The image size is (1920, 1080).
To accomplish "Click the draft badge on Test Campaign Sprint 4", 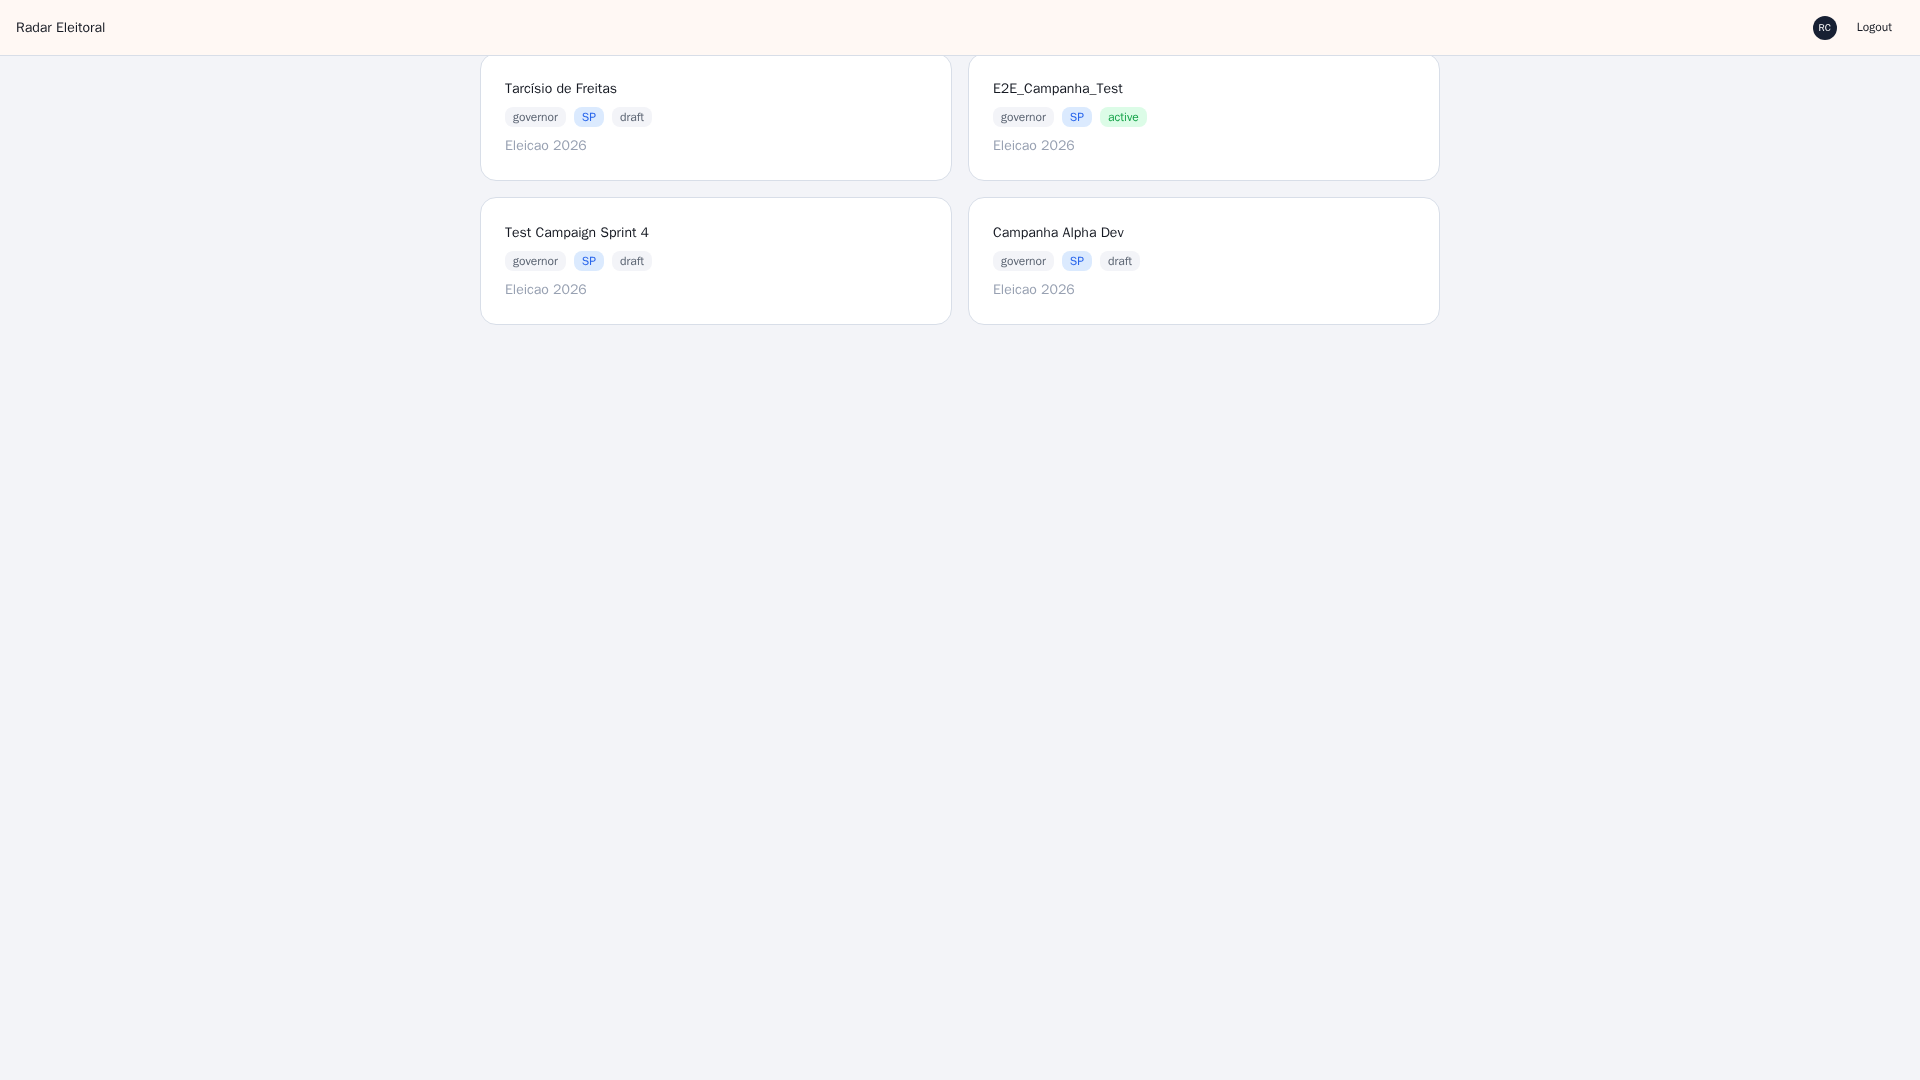I will pos(632,261).
